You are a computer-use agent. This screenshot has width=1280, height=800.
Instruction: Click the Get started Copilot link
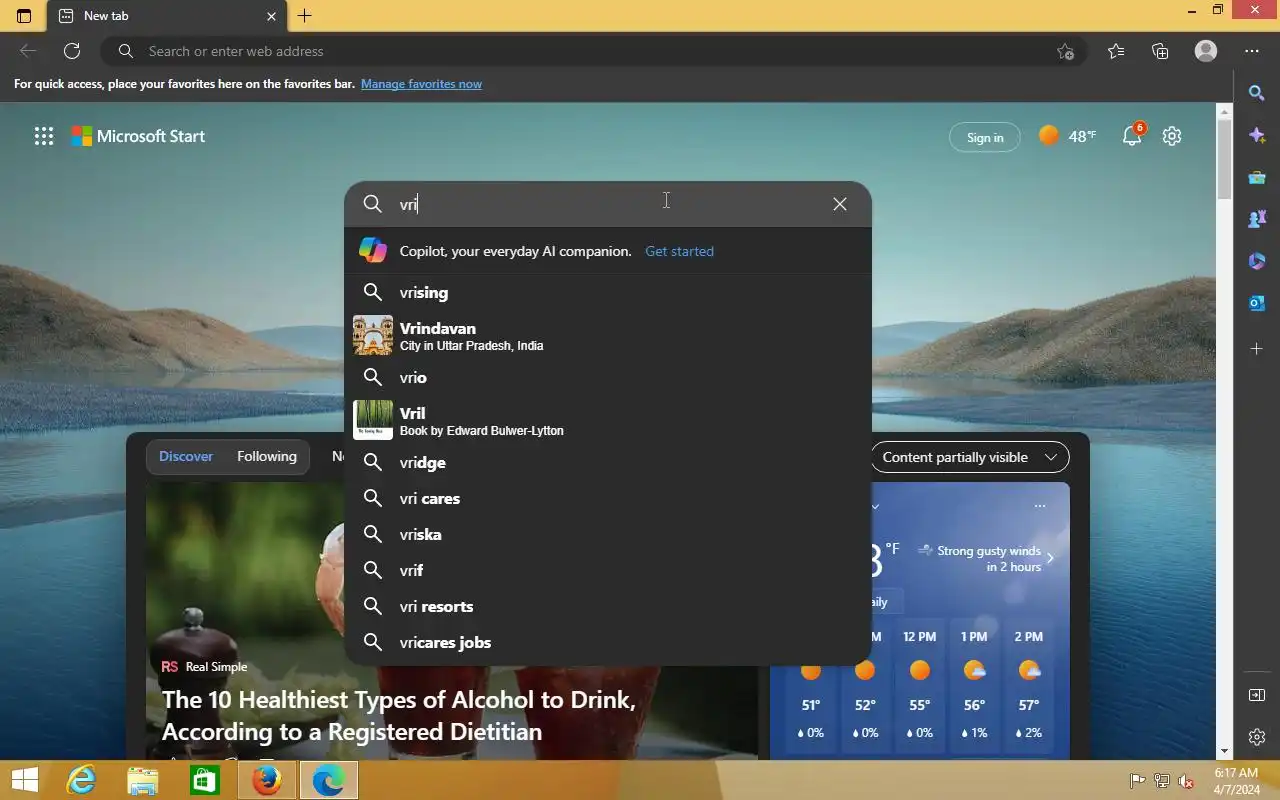point(679,251)
